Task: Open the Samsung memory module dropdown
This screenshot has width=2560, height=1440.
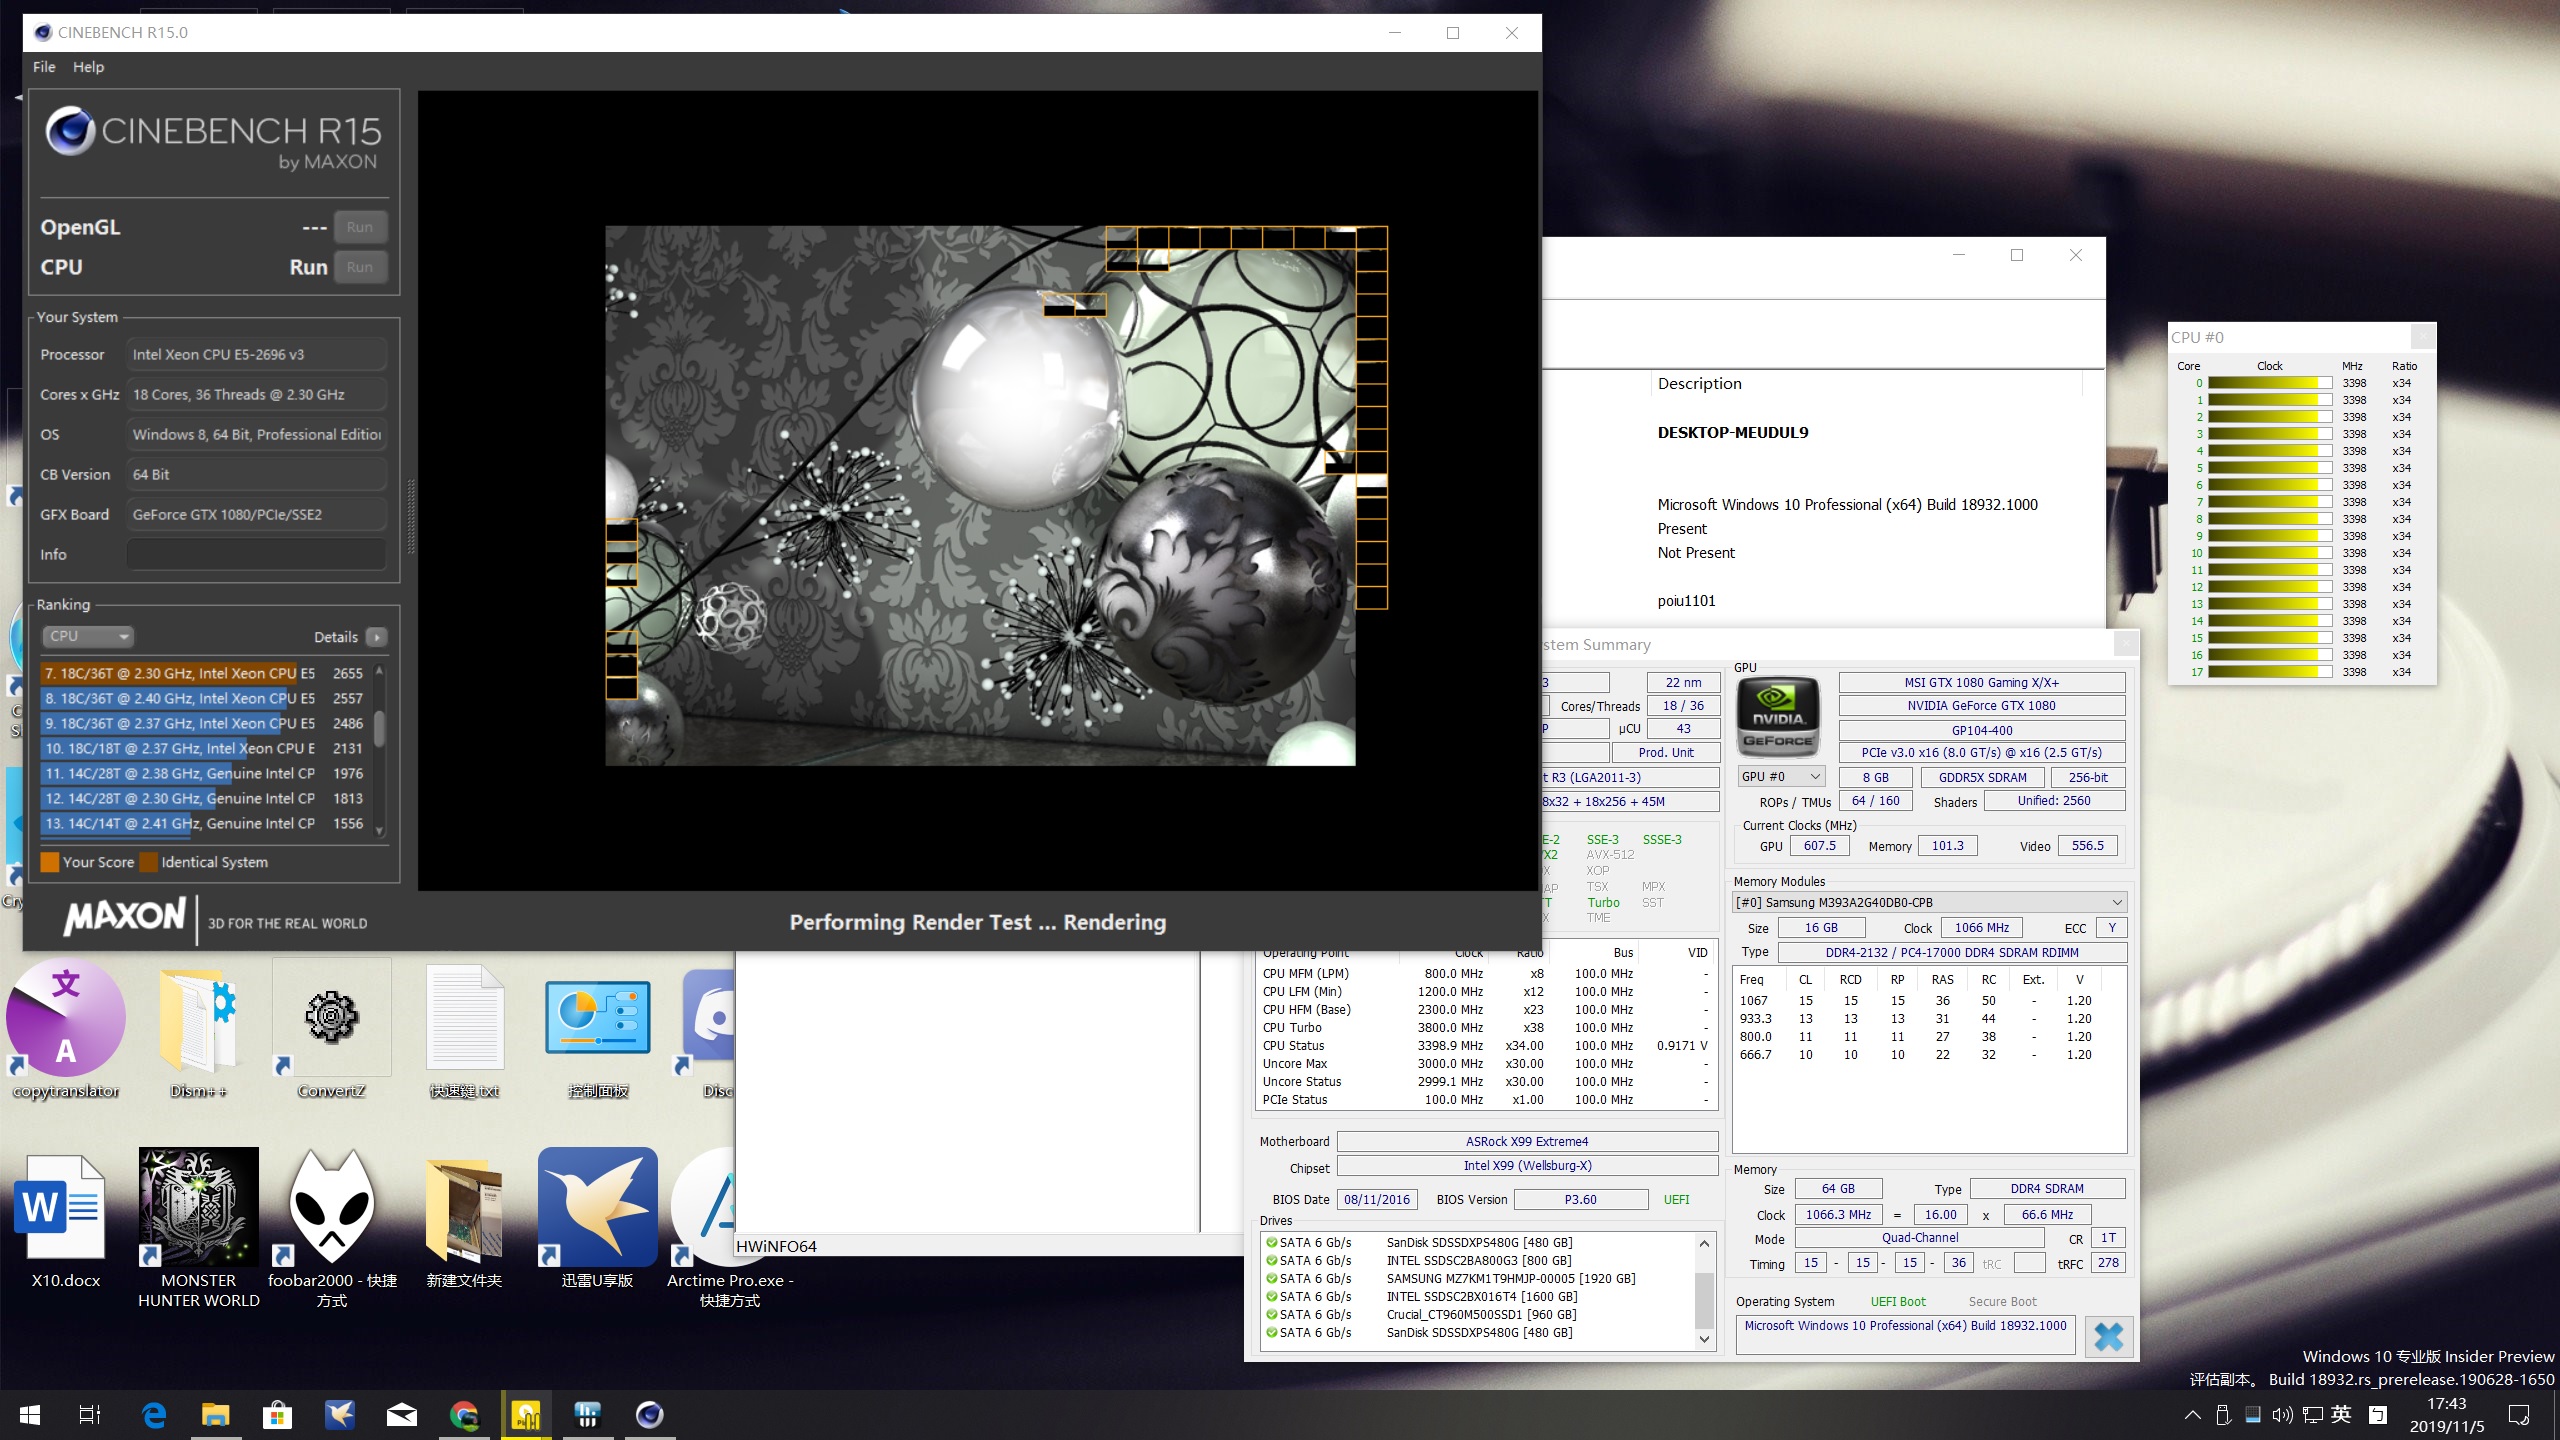Action: pyautogui.click(x=1929, y=902)
